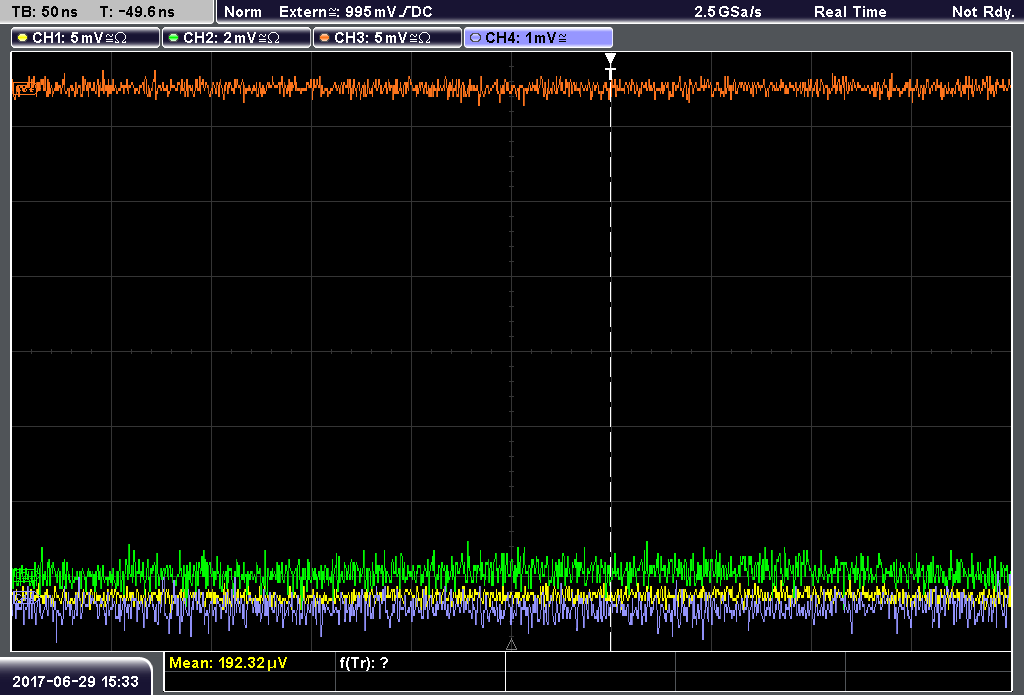
Task: Click the Not Rdy. status indicator
Action: pyautogui.click(x=983, y=12)
